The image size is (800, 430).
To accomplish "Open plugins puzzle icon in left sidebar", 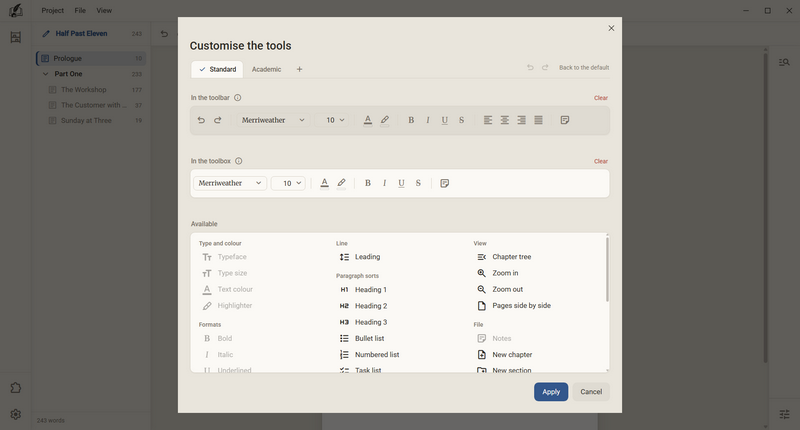I will point(16,388).
